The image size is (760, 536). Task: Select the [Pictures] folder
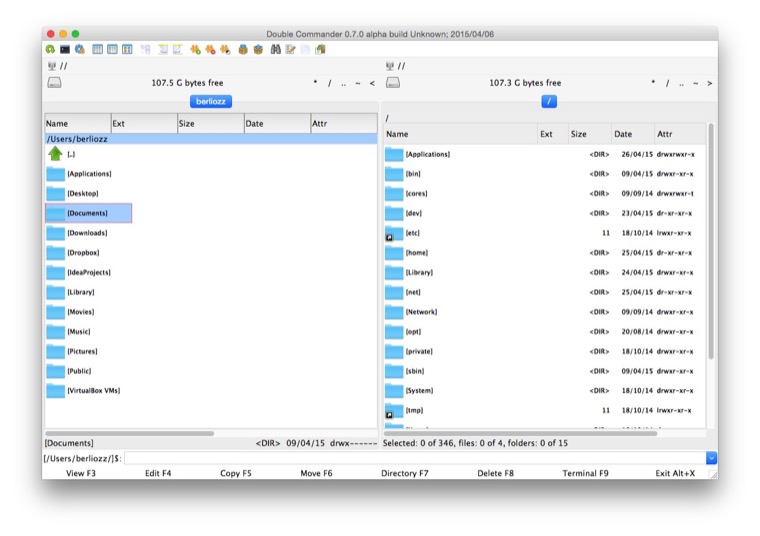point(73,351)
